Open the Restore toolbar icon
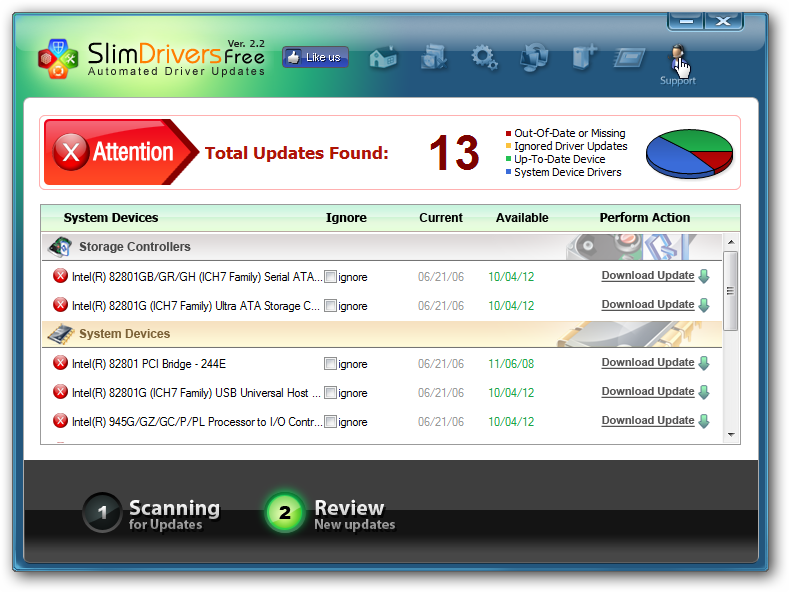The height and width of the screenshot is (592, 789). coord(534,57)
